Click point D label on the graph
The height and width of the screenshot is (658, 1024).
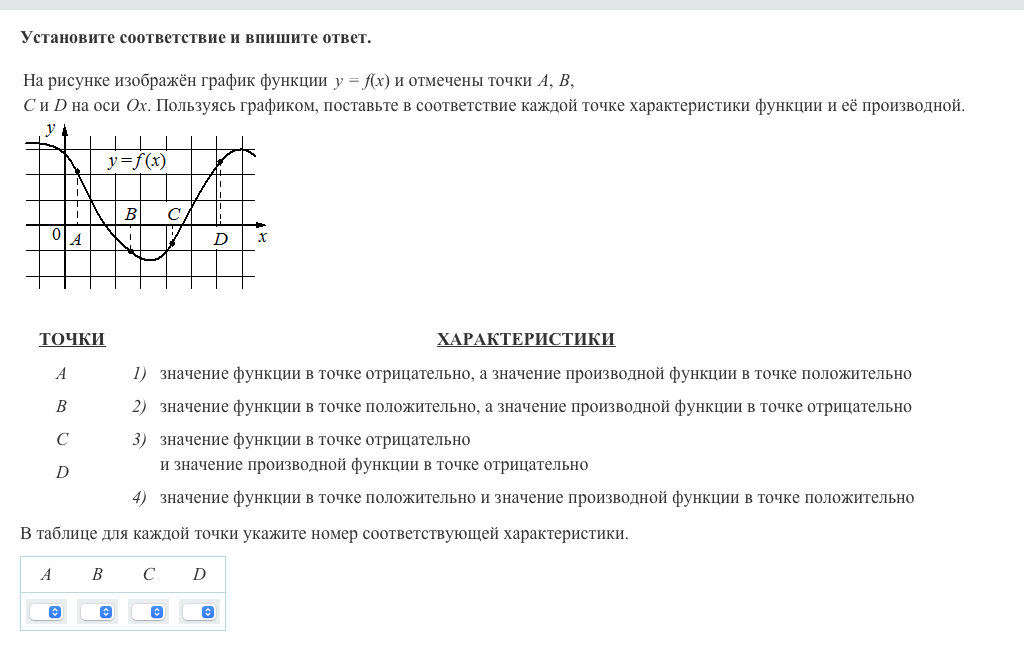click(220, 240)
